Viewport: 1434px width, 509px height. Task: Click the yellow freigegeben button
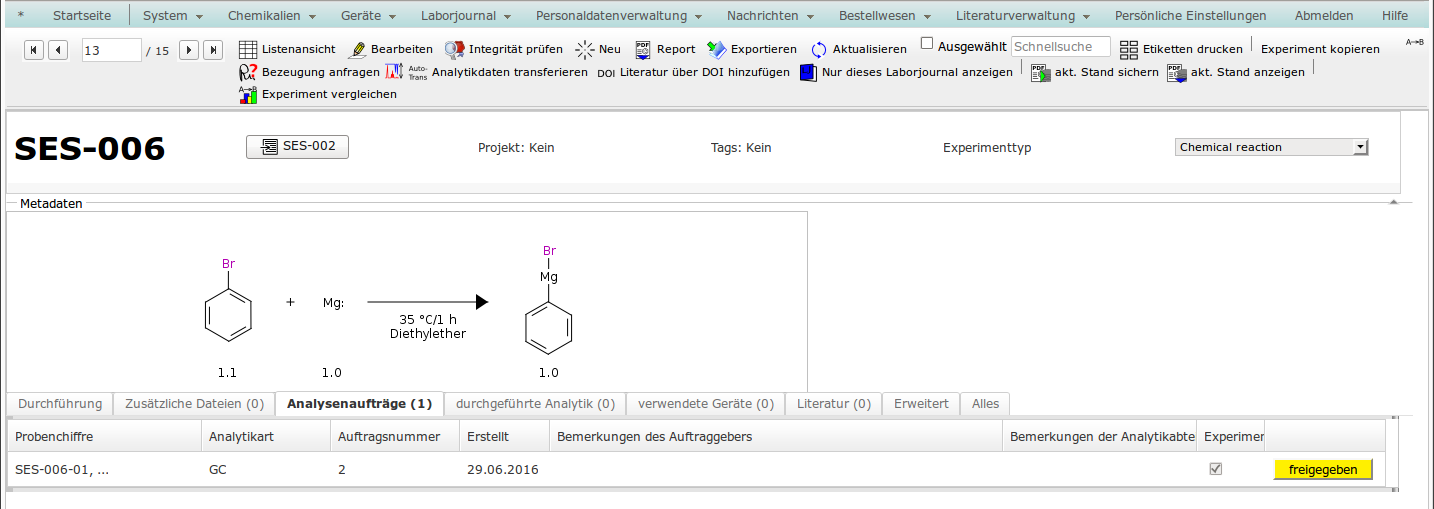(x=1323, y=470)
